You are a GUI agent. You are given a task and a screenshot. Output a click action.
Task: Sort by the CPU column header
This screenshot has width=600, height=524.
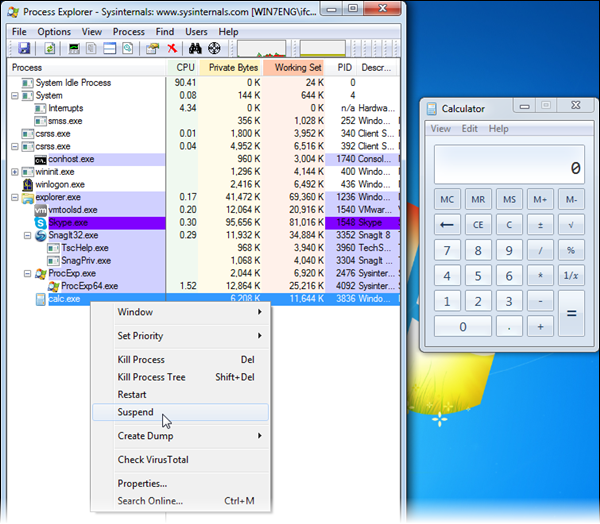click(183, 68)
